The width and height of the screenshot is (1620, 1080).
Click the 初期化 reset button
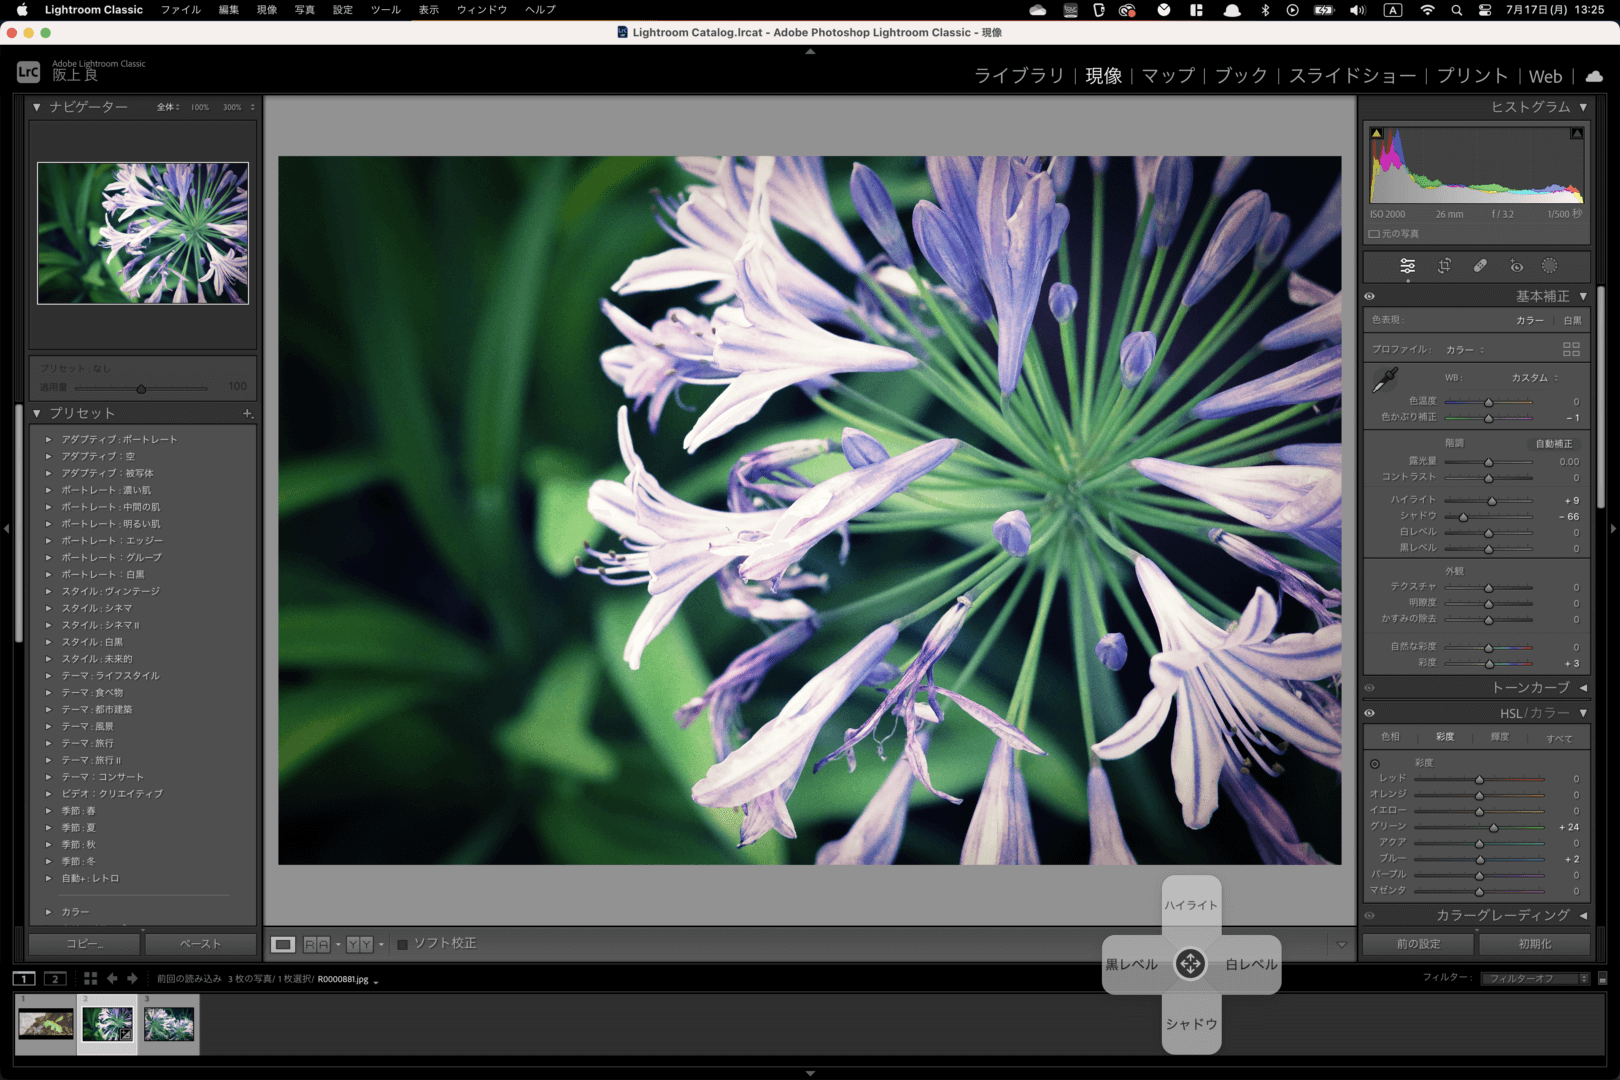[1534, 944]
